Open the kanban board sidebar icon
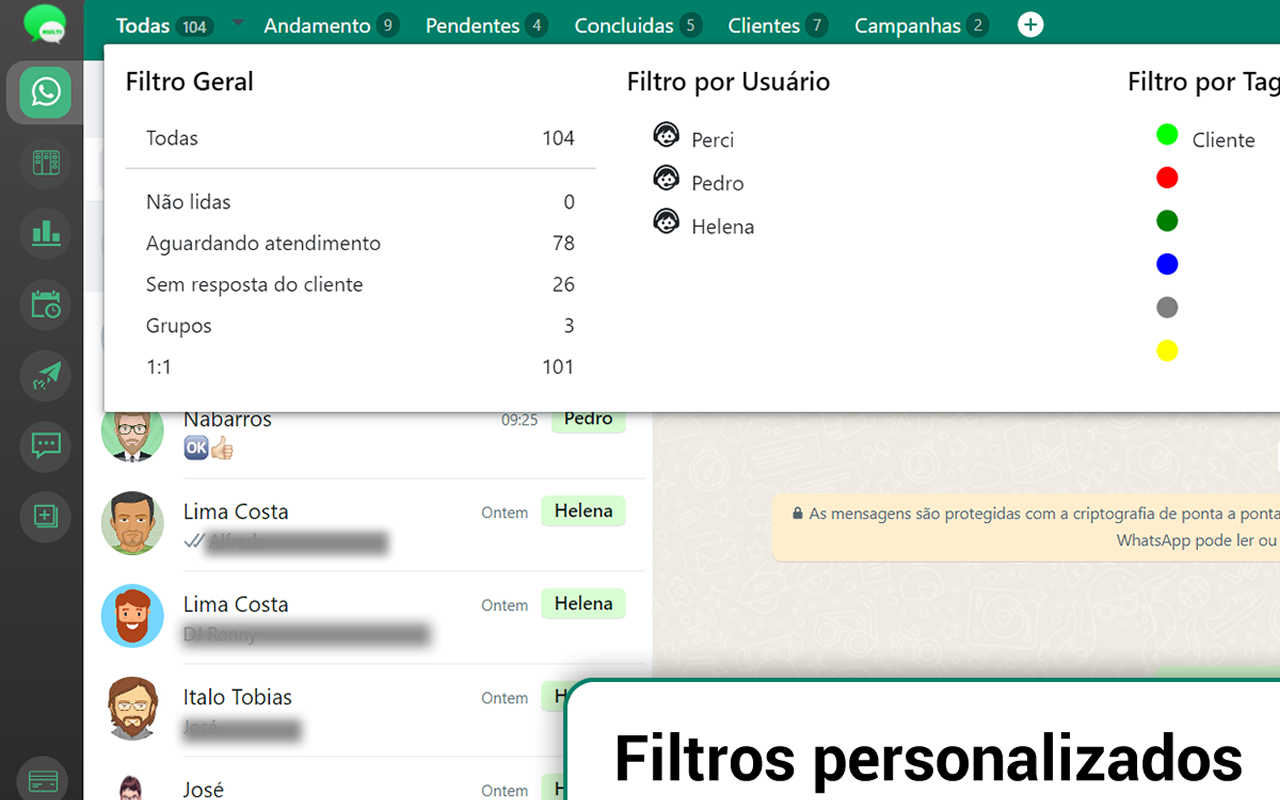The height and width of the screenshot is (800, 1280). pyautogui.click(x=46, y=162)
